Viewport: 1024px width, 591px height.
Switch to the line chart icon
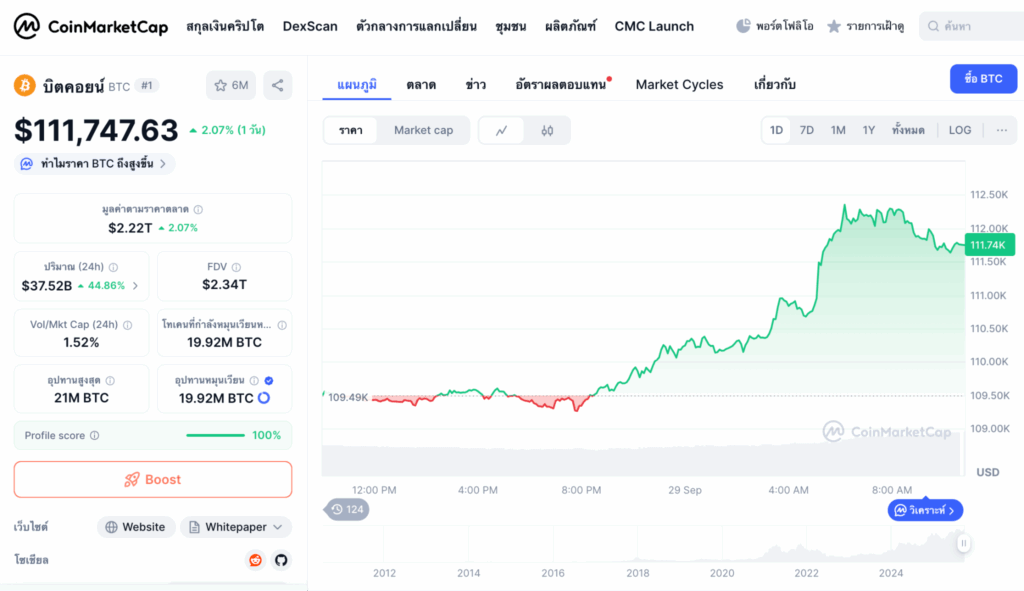[501, 130]
